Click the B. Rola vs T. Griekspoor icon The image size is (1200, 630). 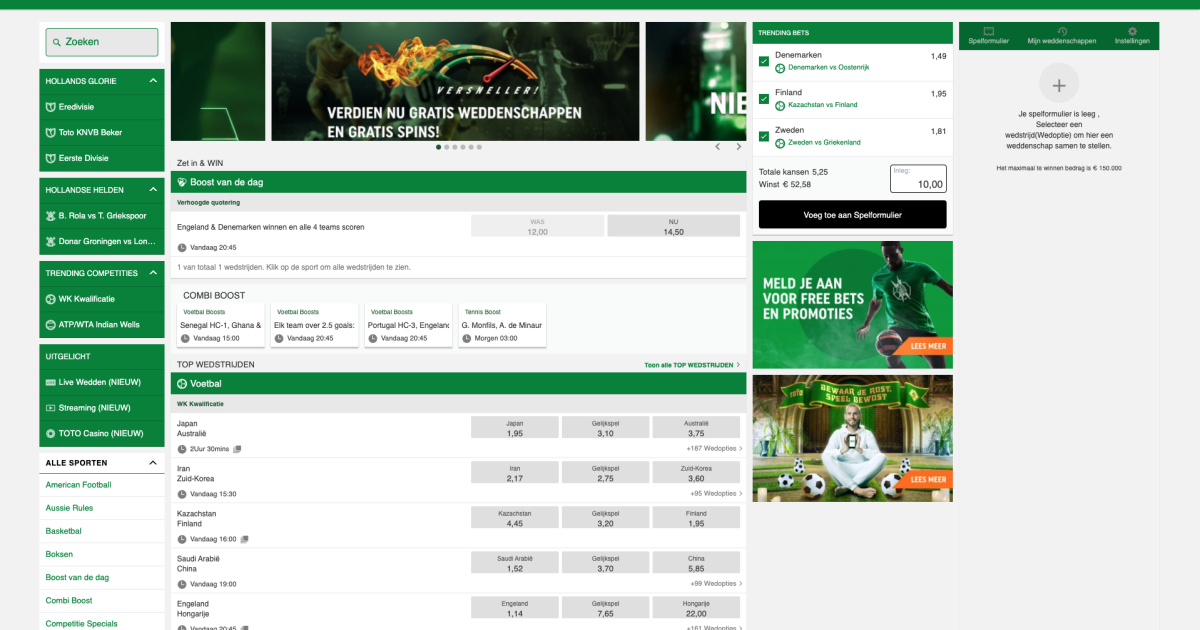(51, 215)
